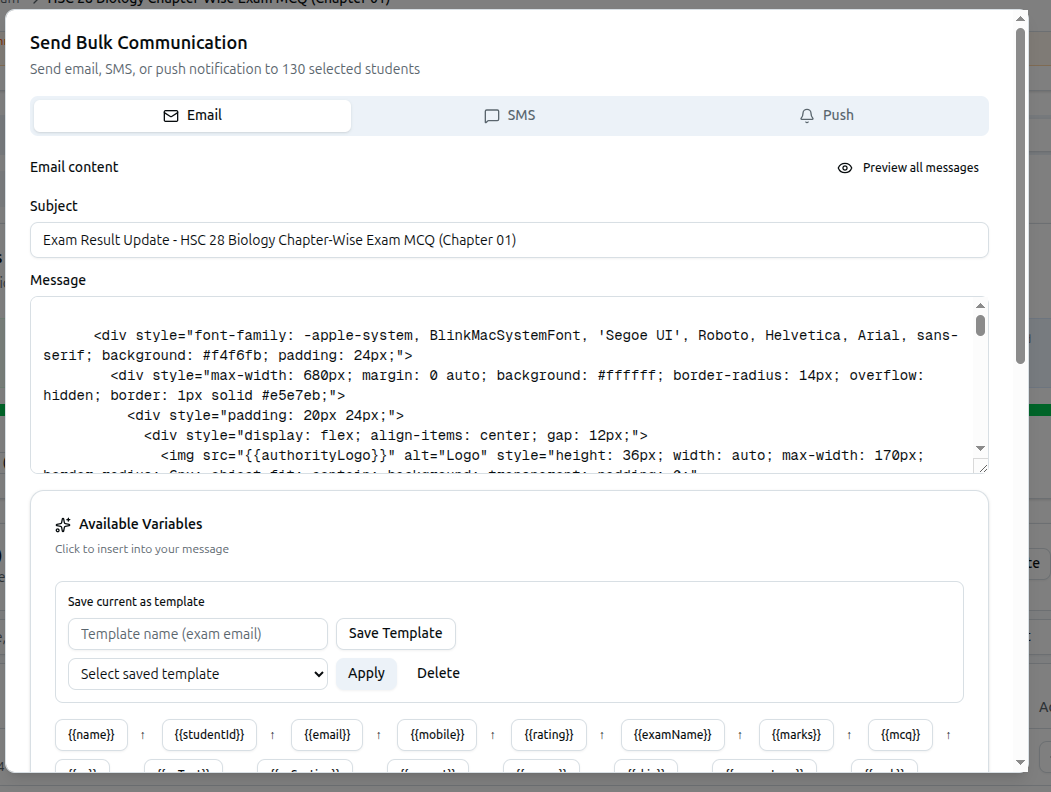Screen dimensions: 1051x792
Task: Insert the {{marks}} variable
Action: 796,735
